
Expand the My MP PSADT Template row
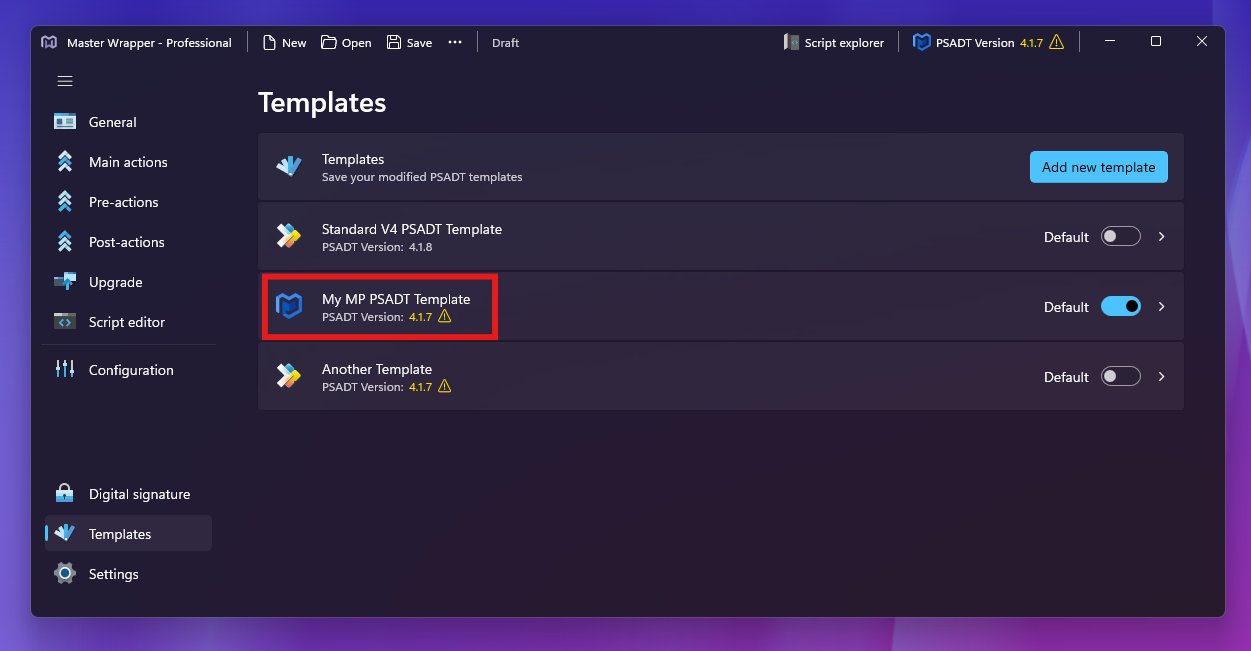pos(1161,306)
